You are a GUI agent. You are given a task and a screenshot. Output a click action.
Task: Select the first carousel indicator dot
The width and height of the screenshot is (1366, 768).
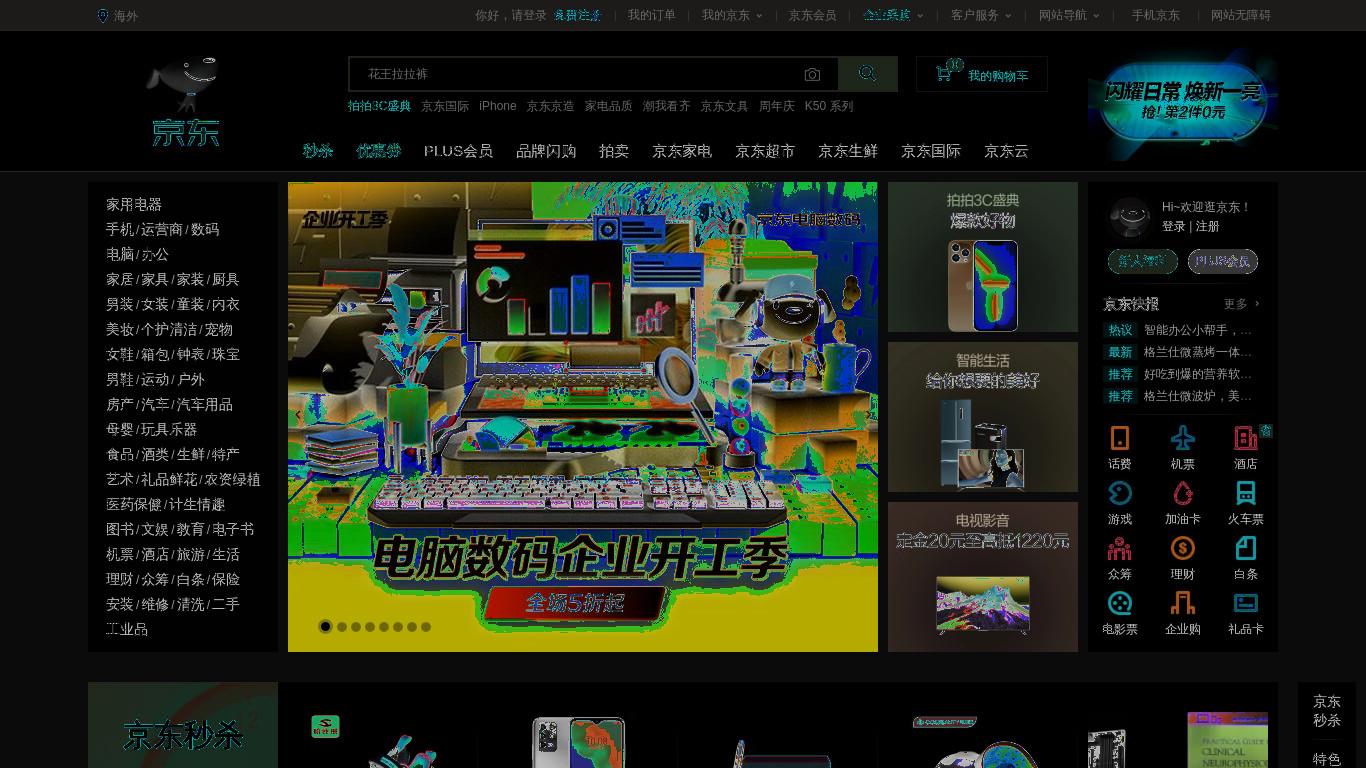tap(325, 626)
